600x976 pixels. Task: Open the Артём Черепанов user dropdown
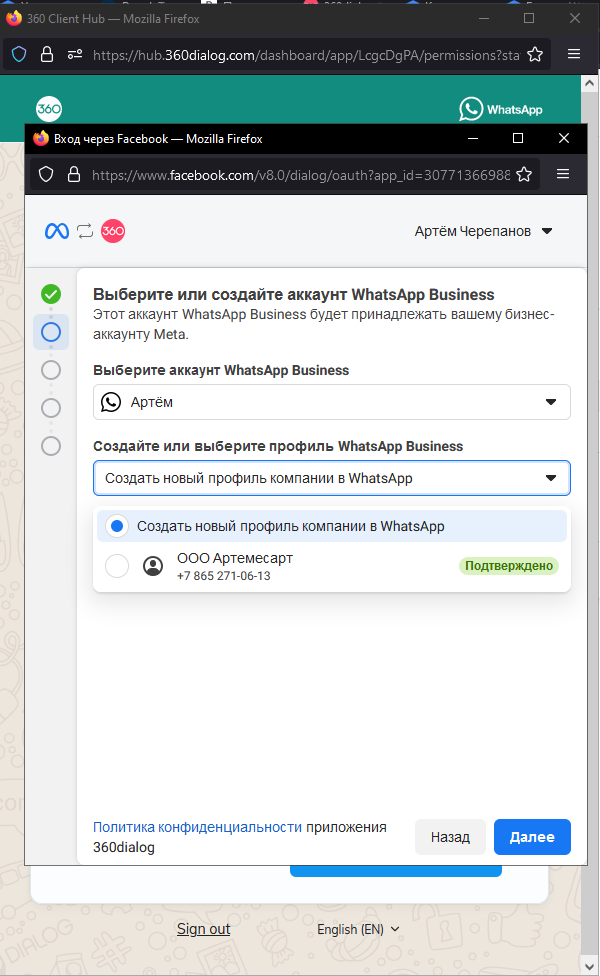coord(484,231)
